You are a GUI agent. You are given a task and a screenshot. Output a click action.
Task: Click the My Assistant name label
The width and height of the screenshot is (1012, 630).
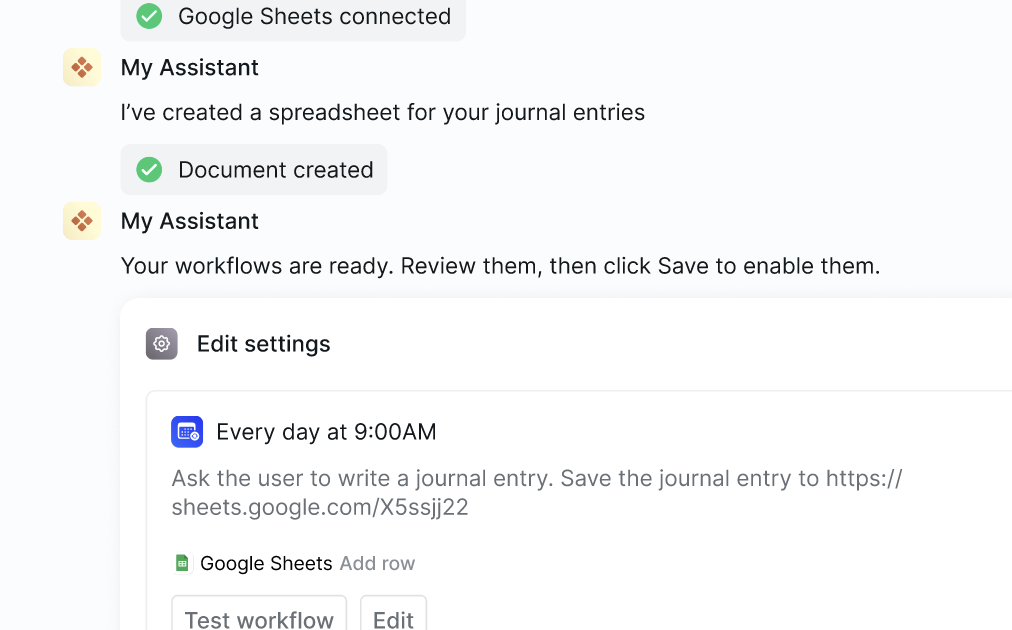tap(189, 67)
